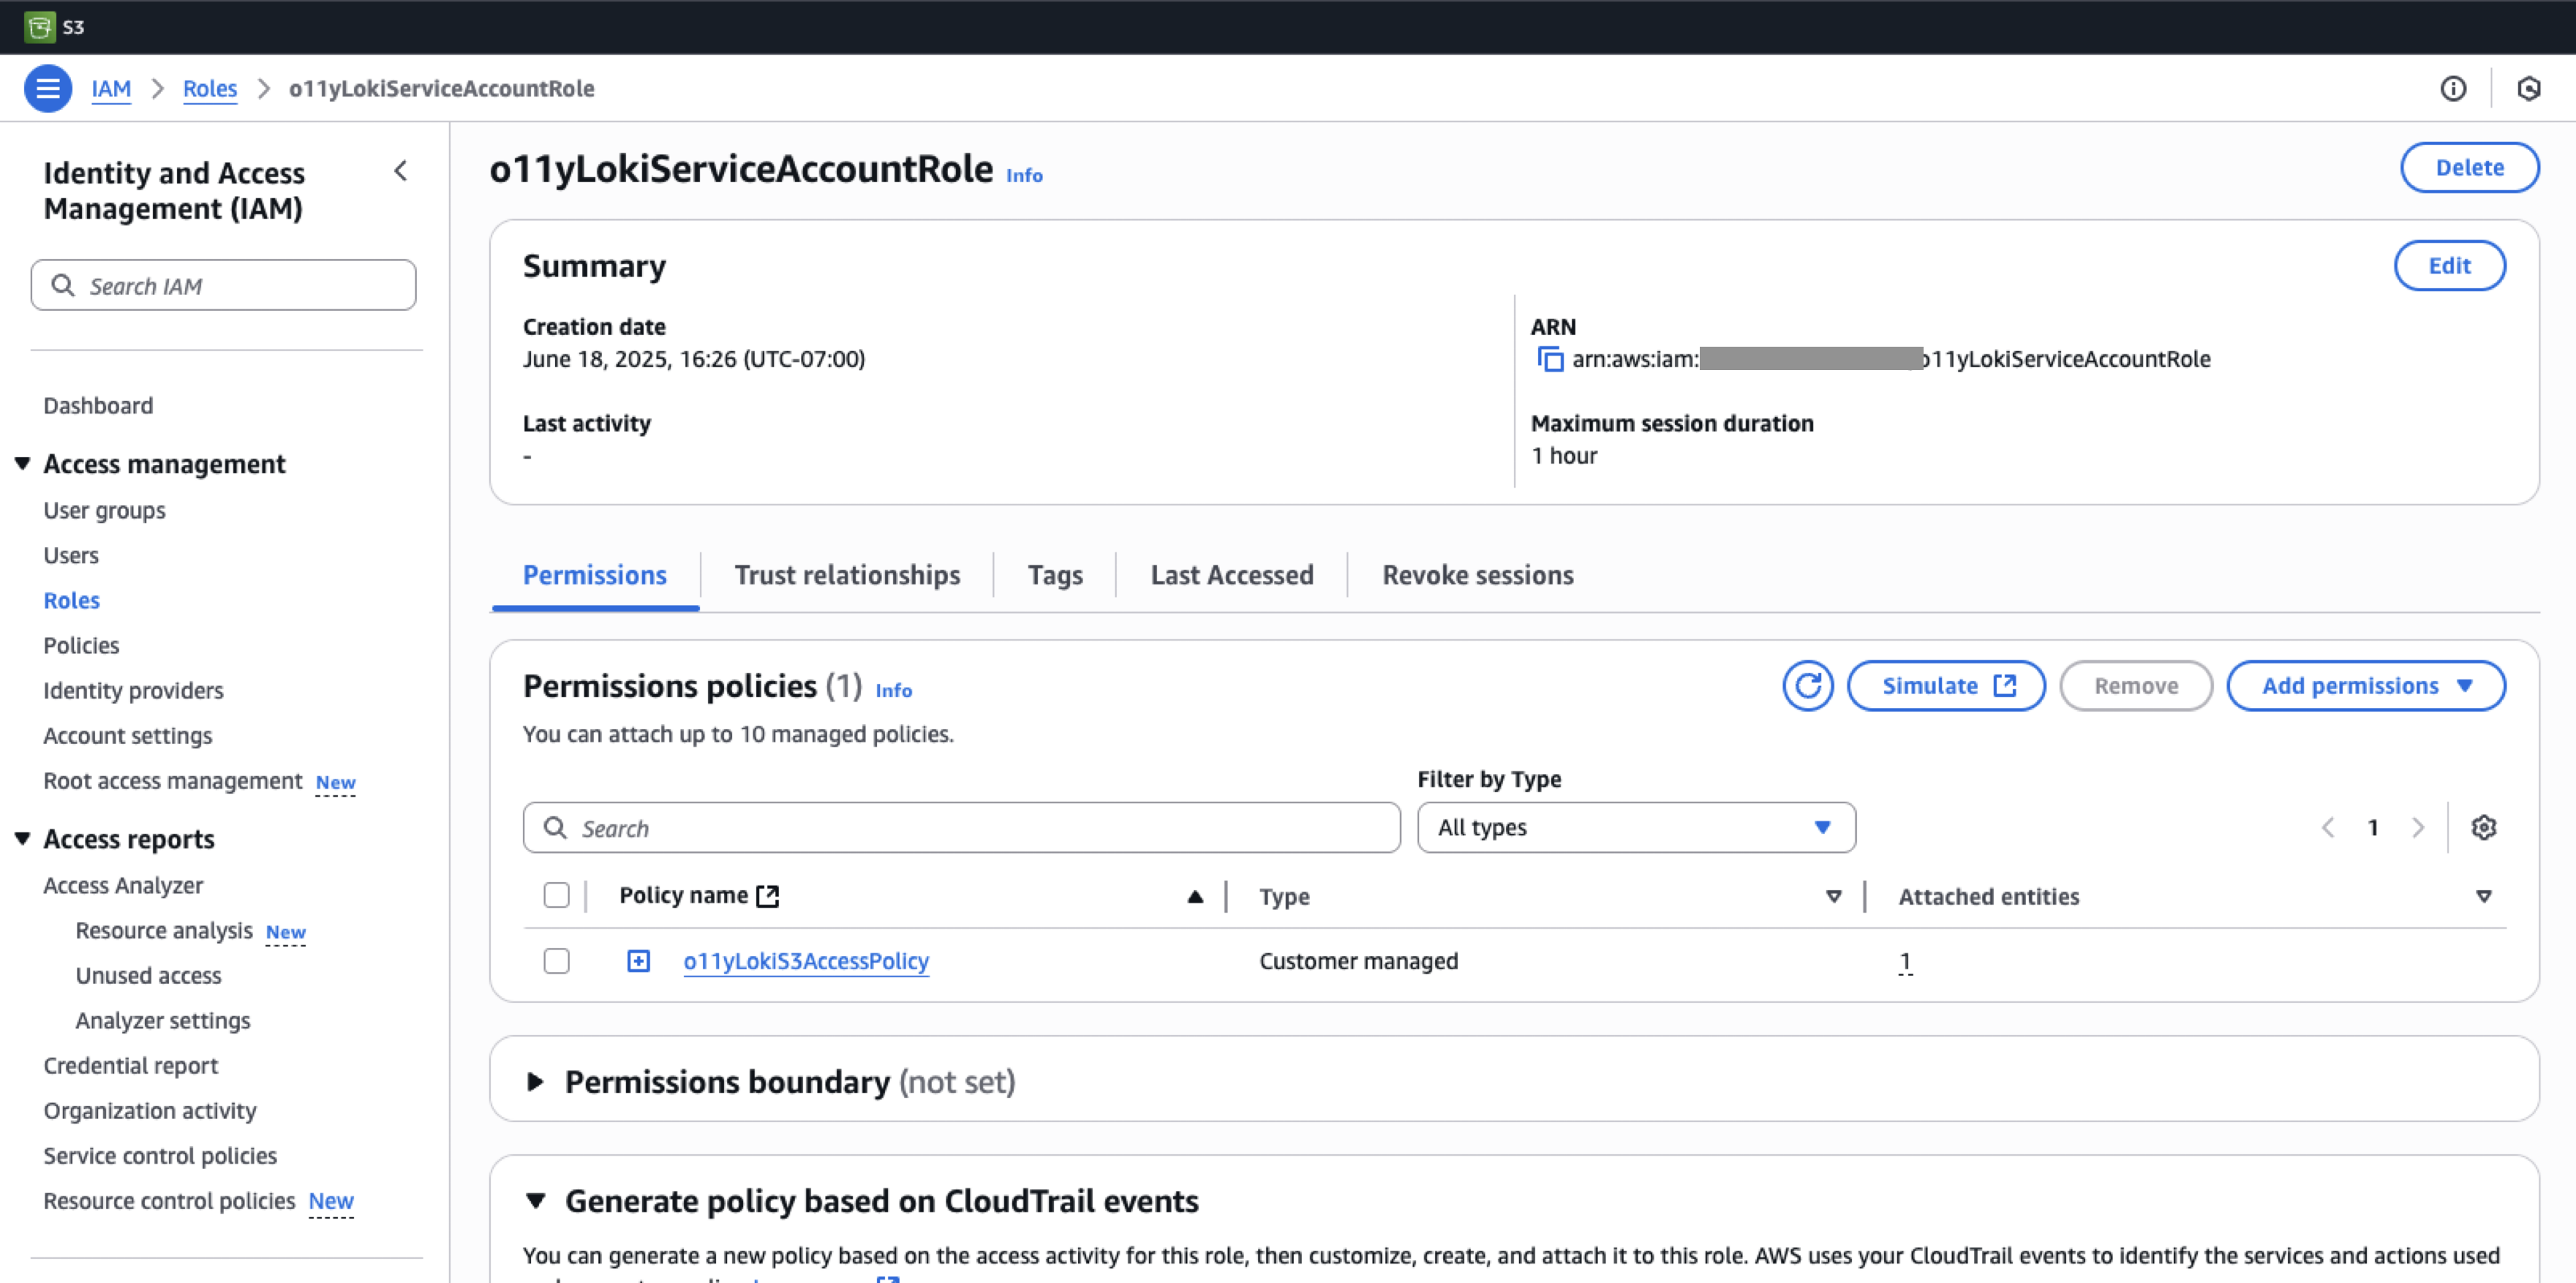Open Resource control policies in the sidebar
2576x1283 pixels.
[x=169, y=1200]
